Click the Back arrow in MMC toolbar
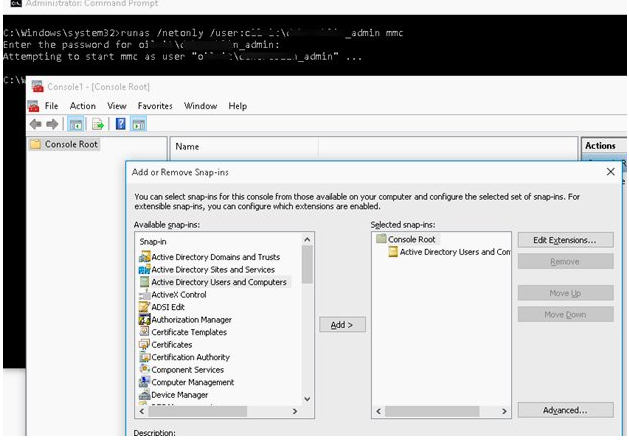 (36, 124)
